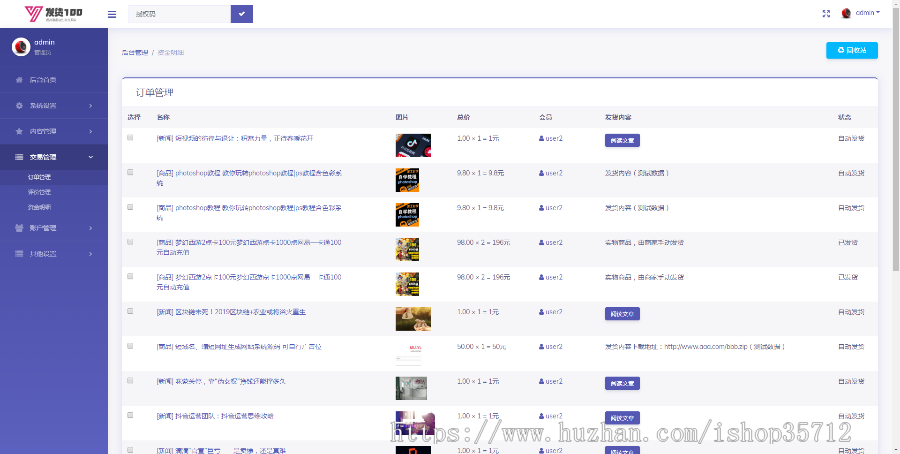Click the 后台管理 breadcrumb link
Screen dimensions: 900x454
point(135,52)
